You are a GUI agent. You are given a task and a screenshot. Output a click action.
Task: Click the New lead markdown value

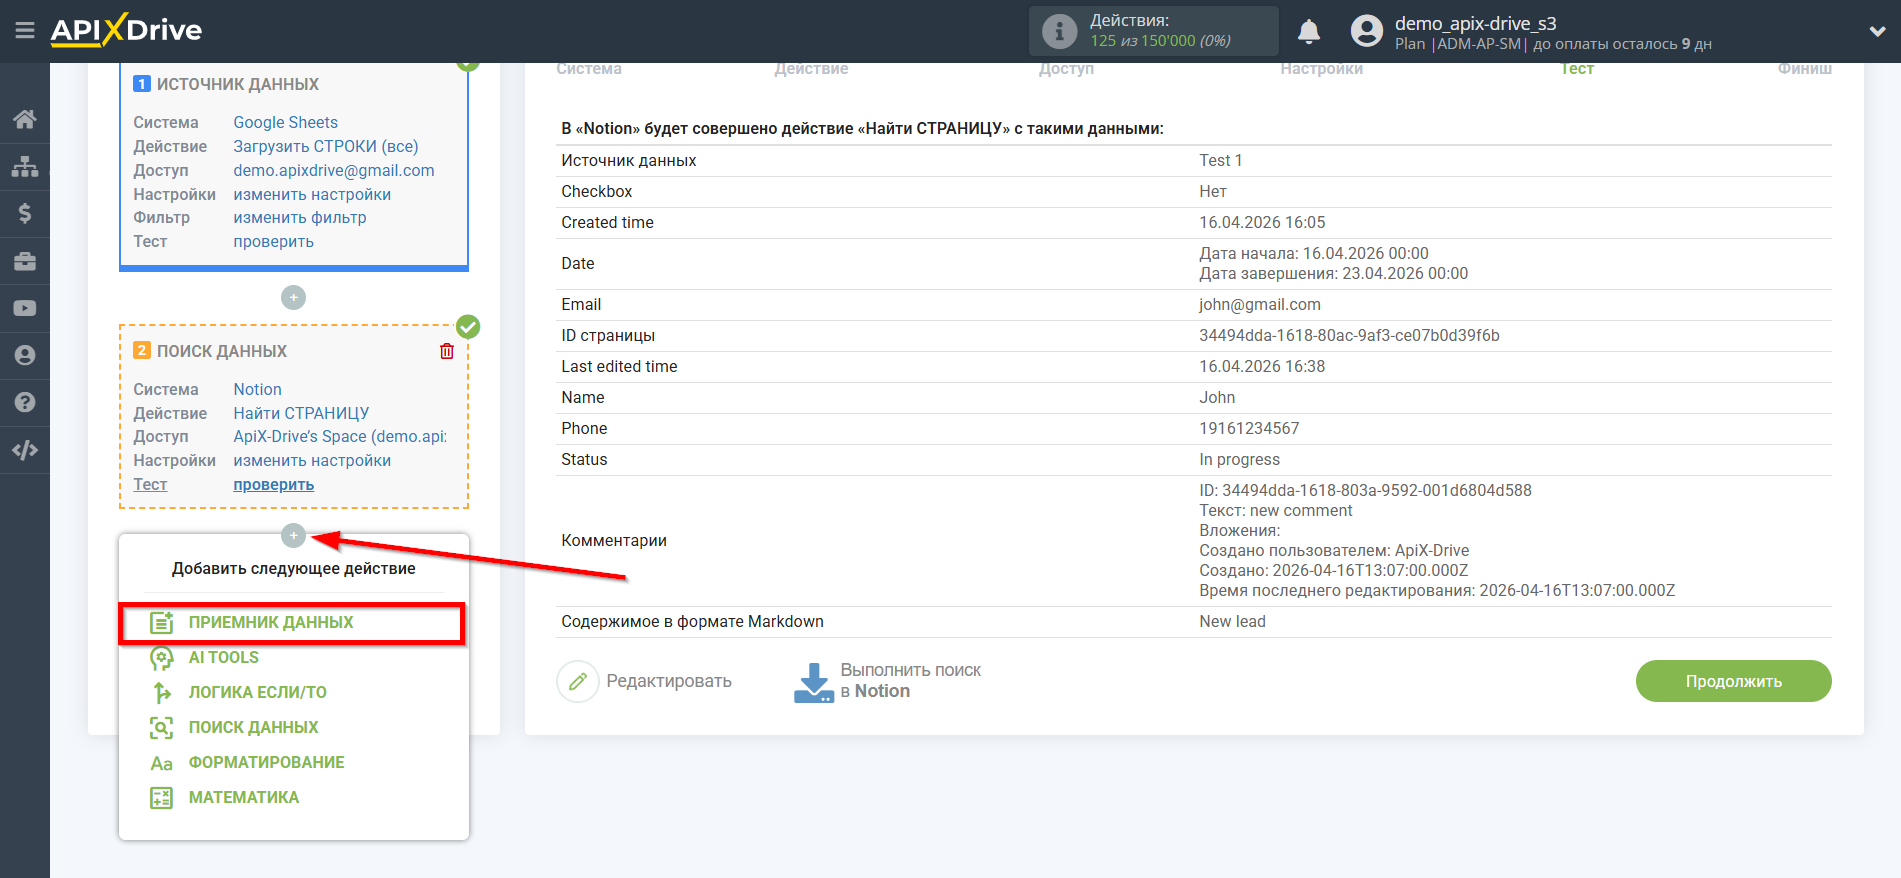click(x=1232, y=621)
